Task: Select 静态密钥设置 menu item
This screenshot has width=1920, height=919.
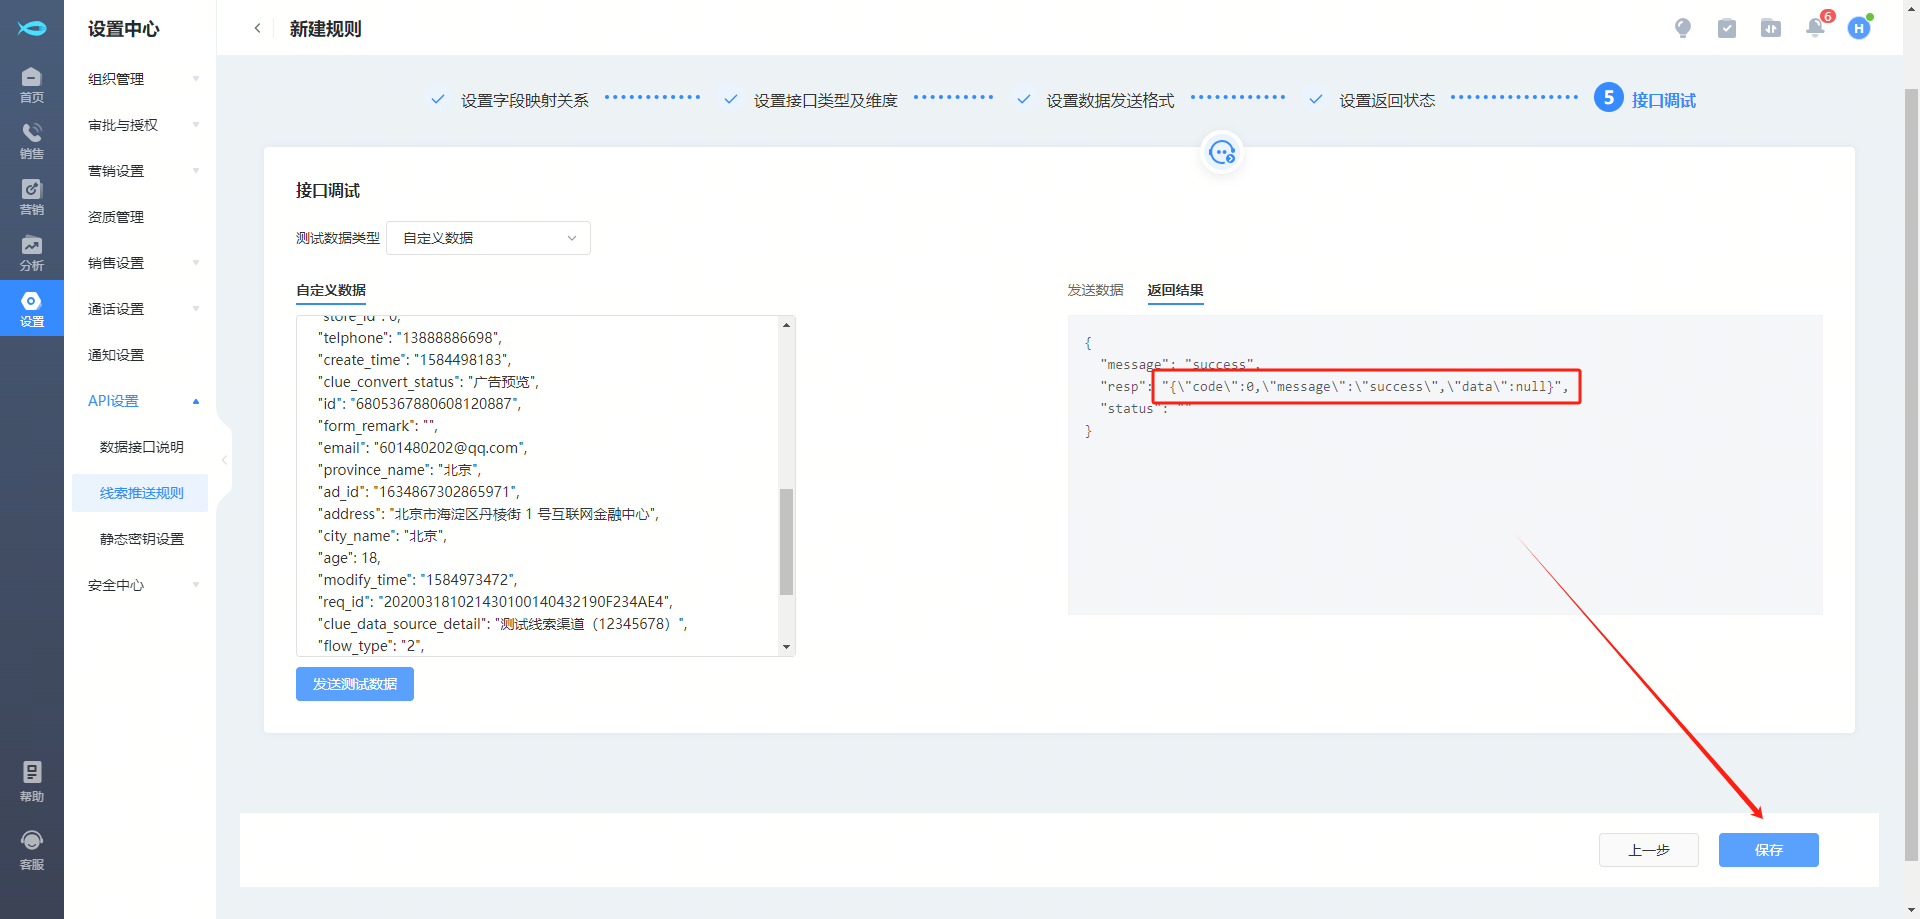Action: [141, 539]
